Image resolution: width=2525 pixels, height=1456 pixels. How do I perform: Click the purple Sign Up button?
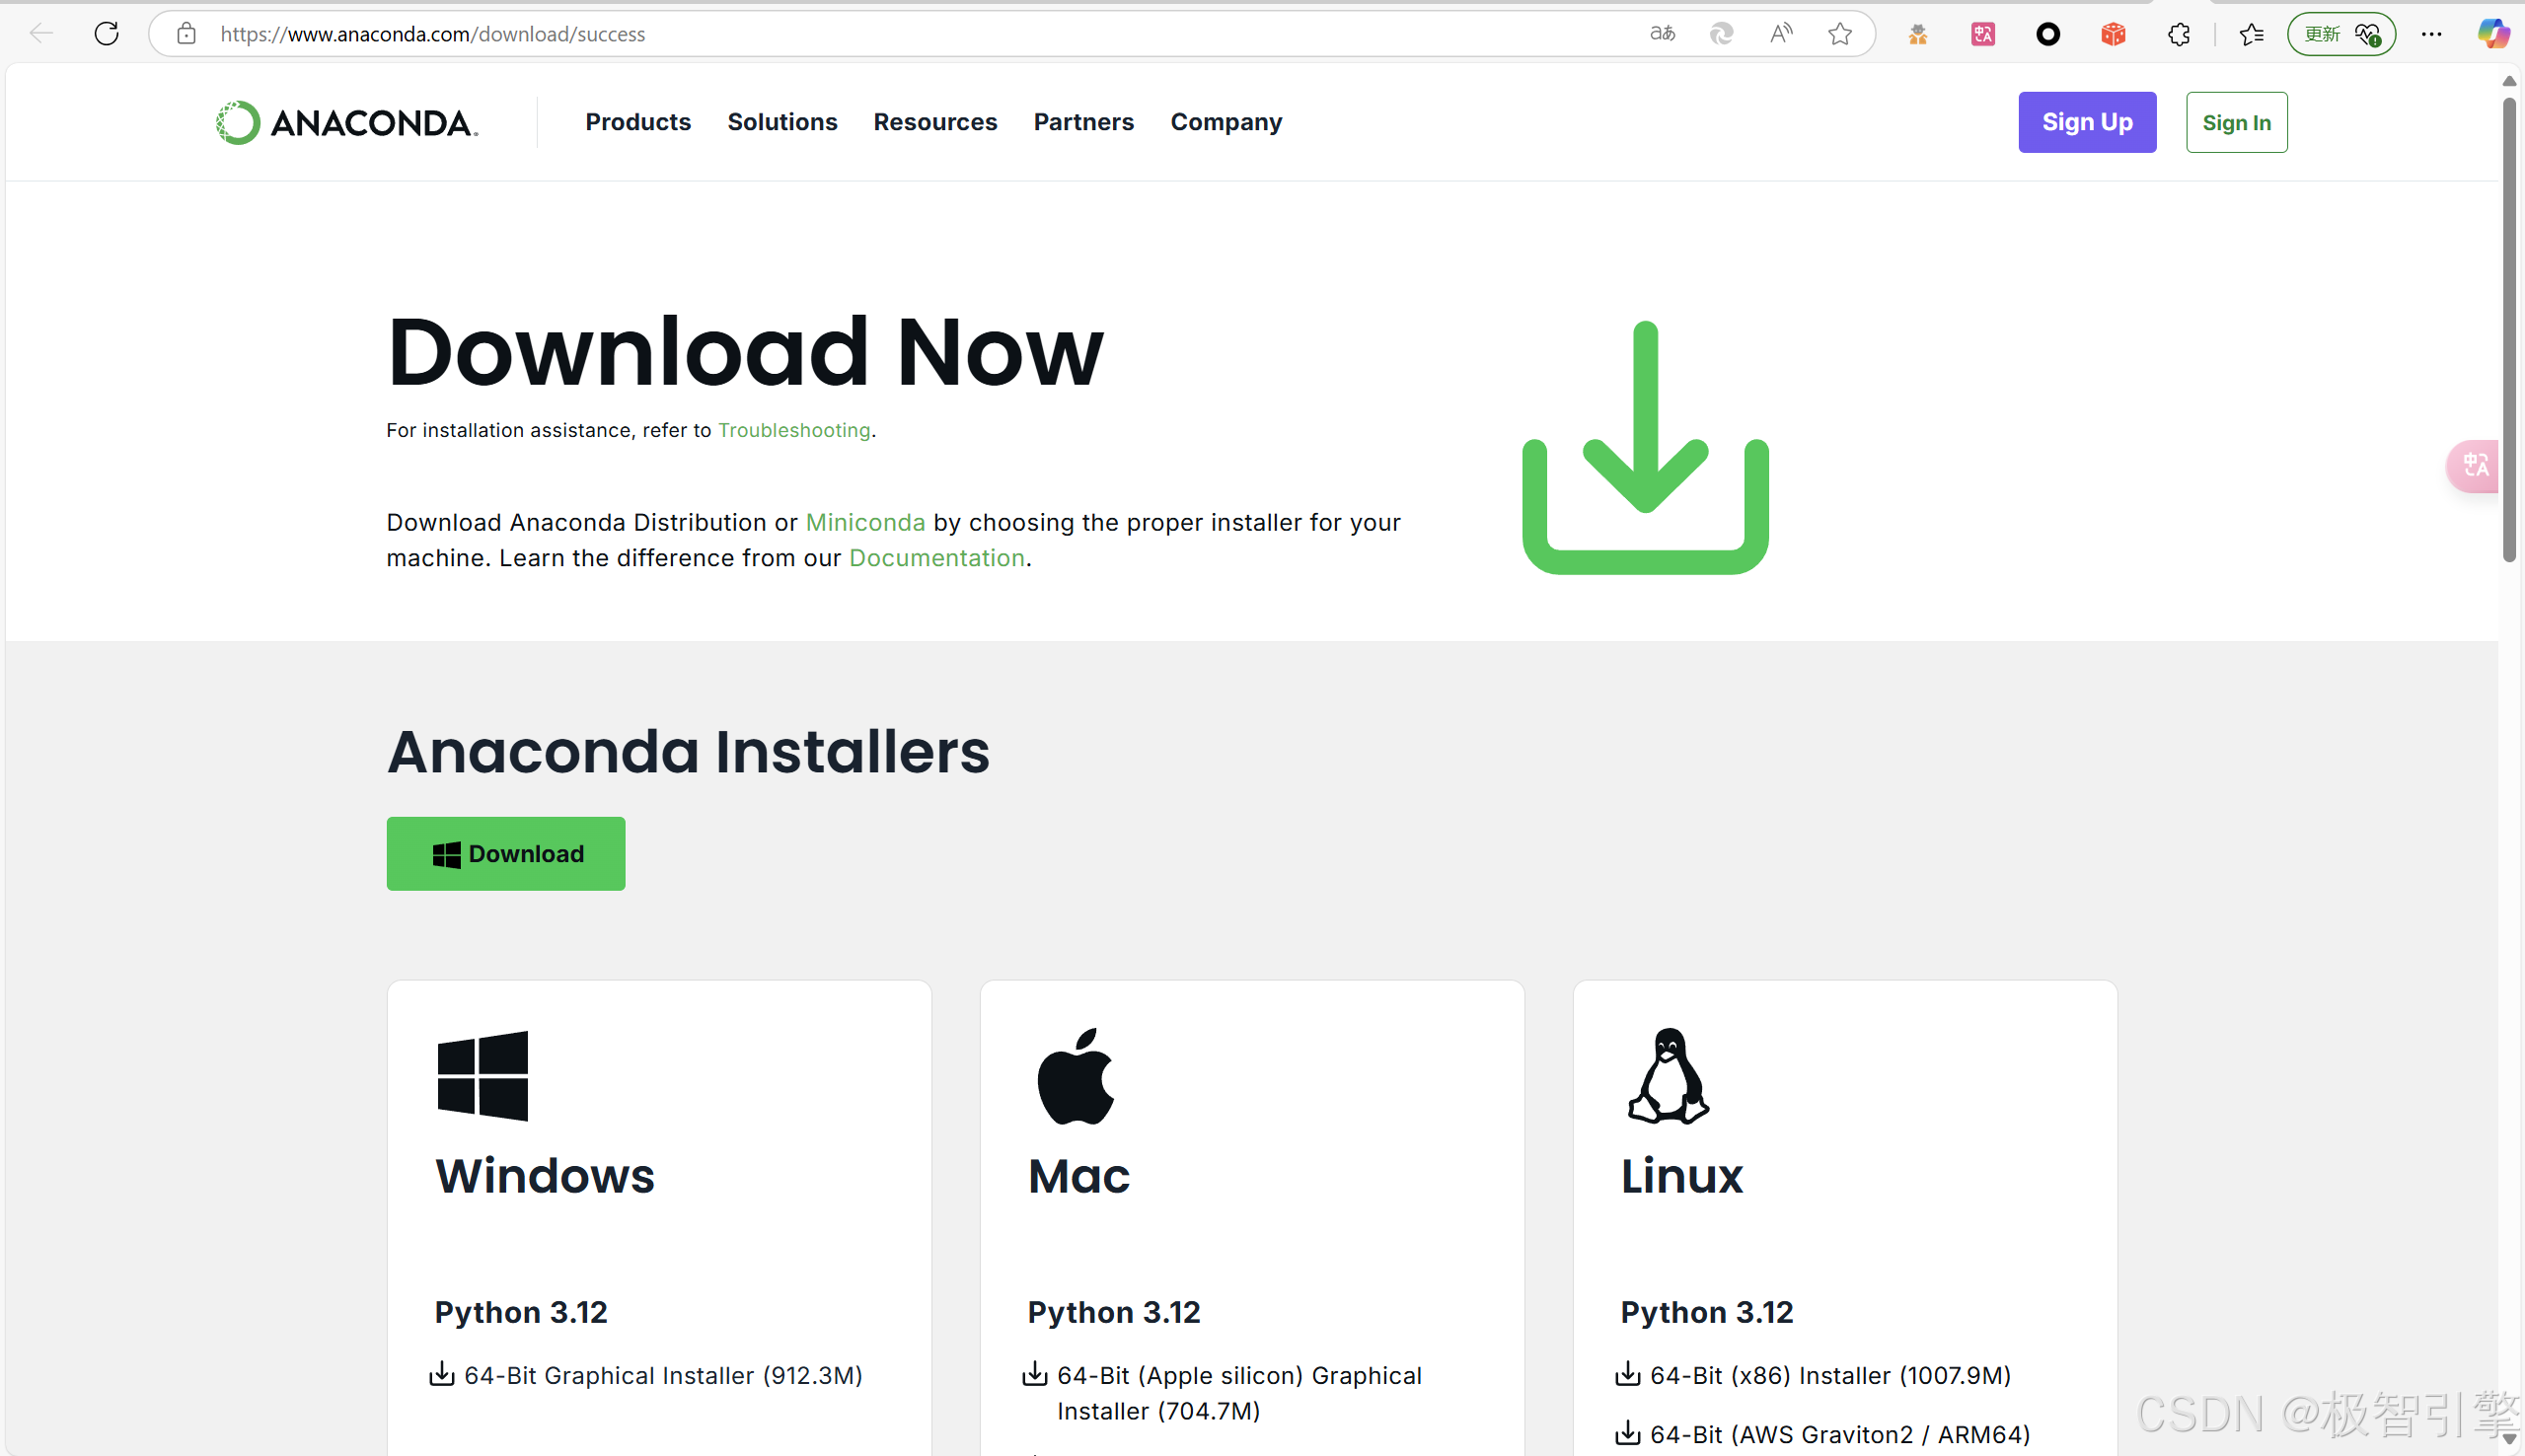2087,122
